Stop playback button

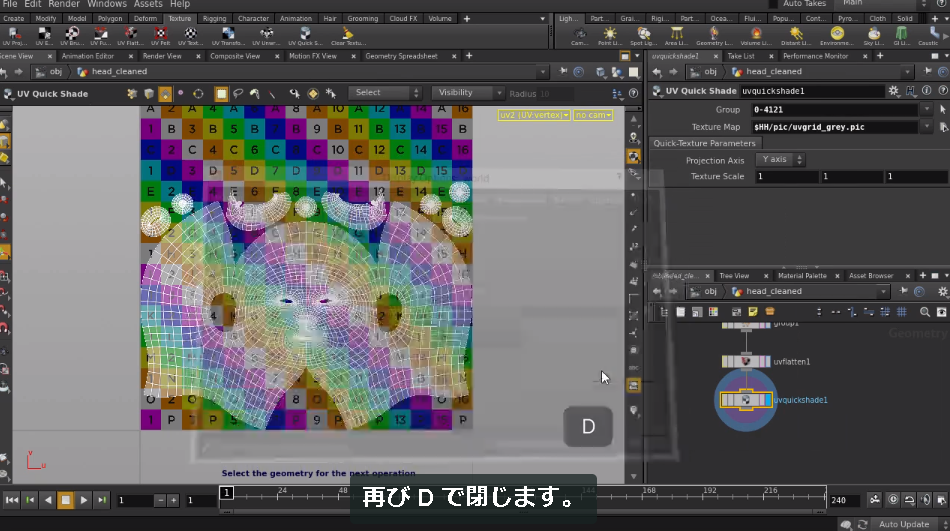65,500
